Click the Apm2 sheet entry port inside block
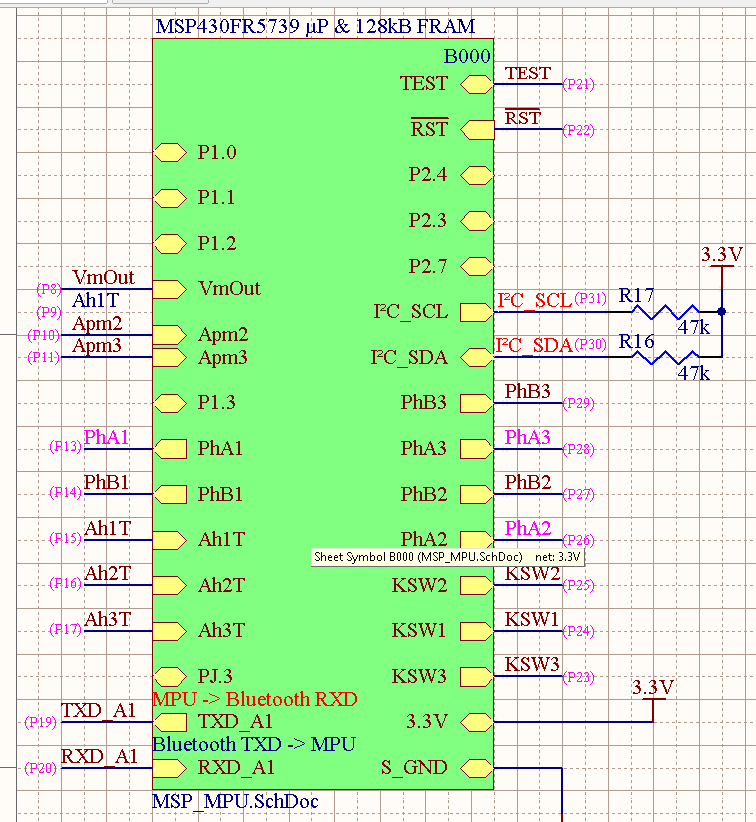 (x=170, y=334)
